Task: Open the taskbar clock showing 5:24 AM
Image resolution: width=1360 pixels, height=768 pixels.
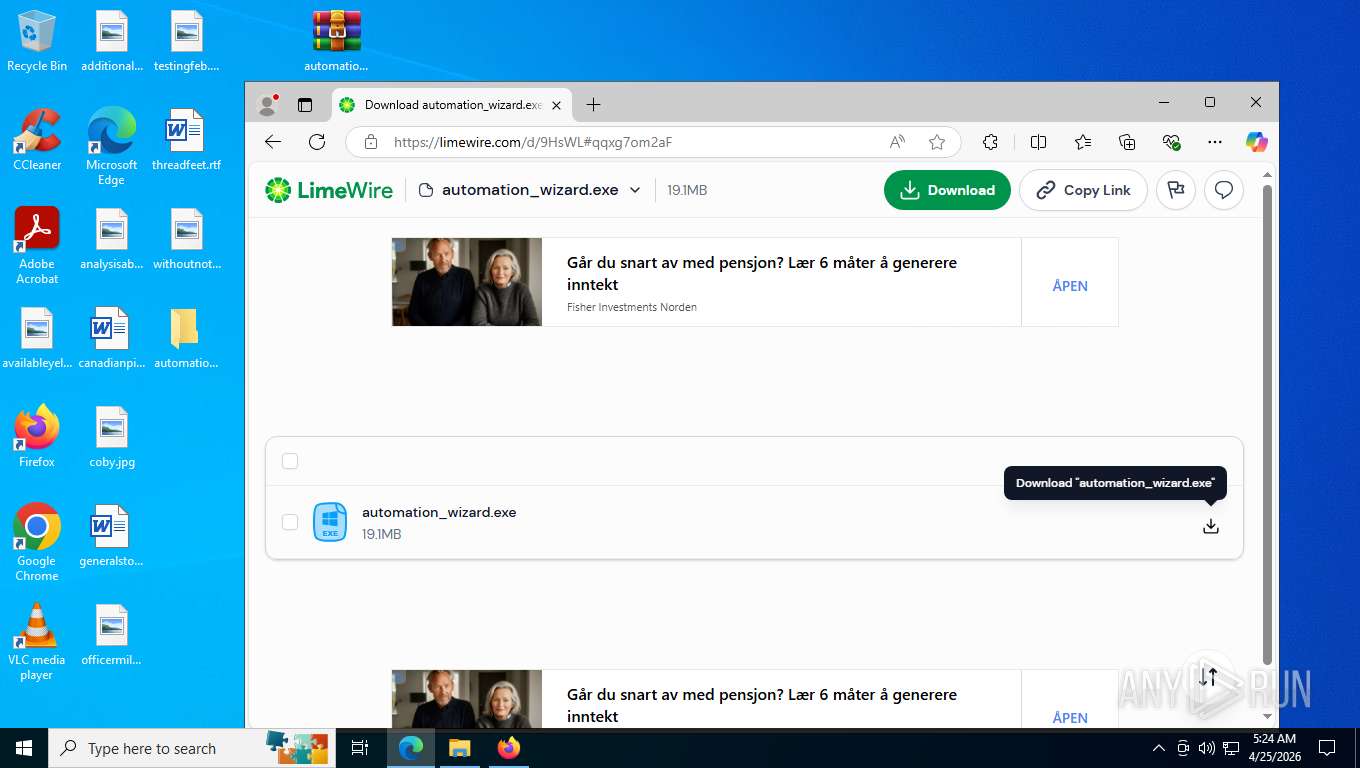Action: coord(1274,748)
